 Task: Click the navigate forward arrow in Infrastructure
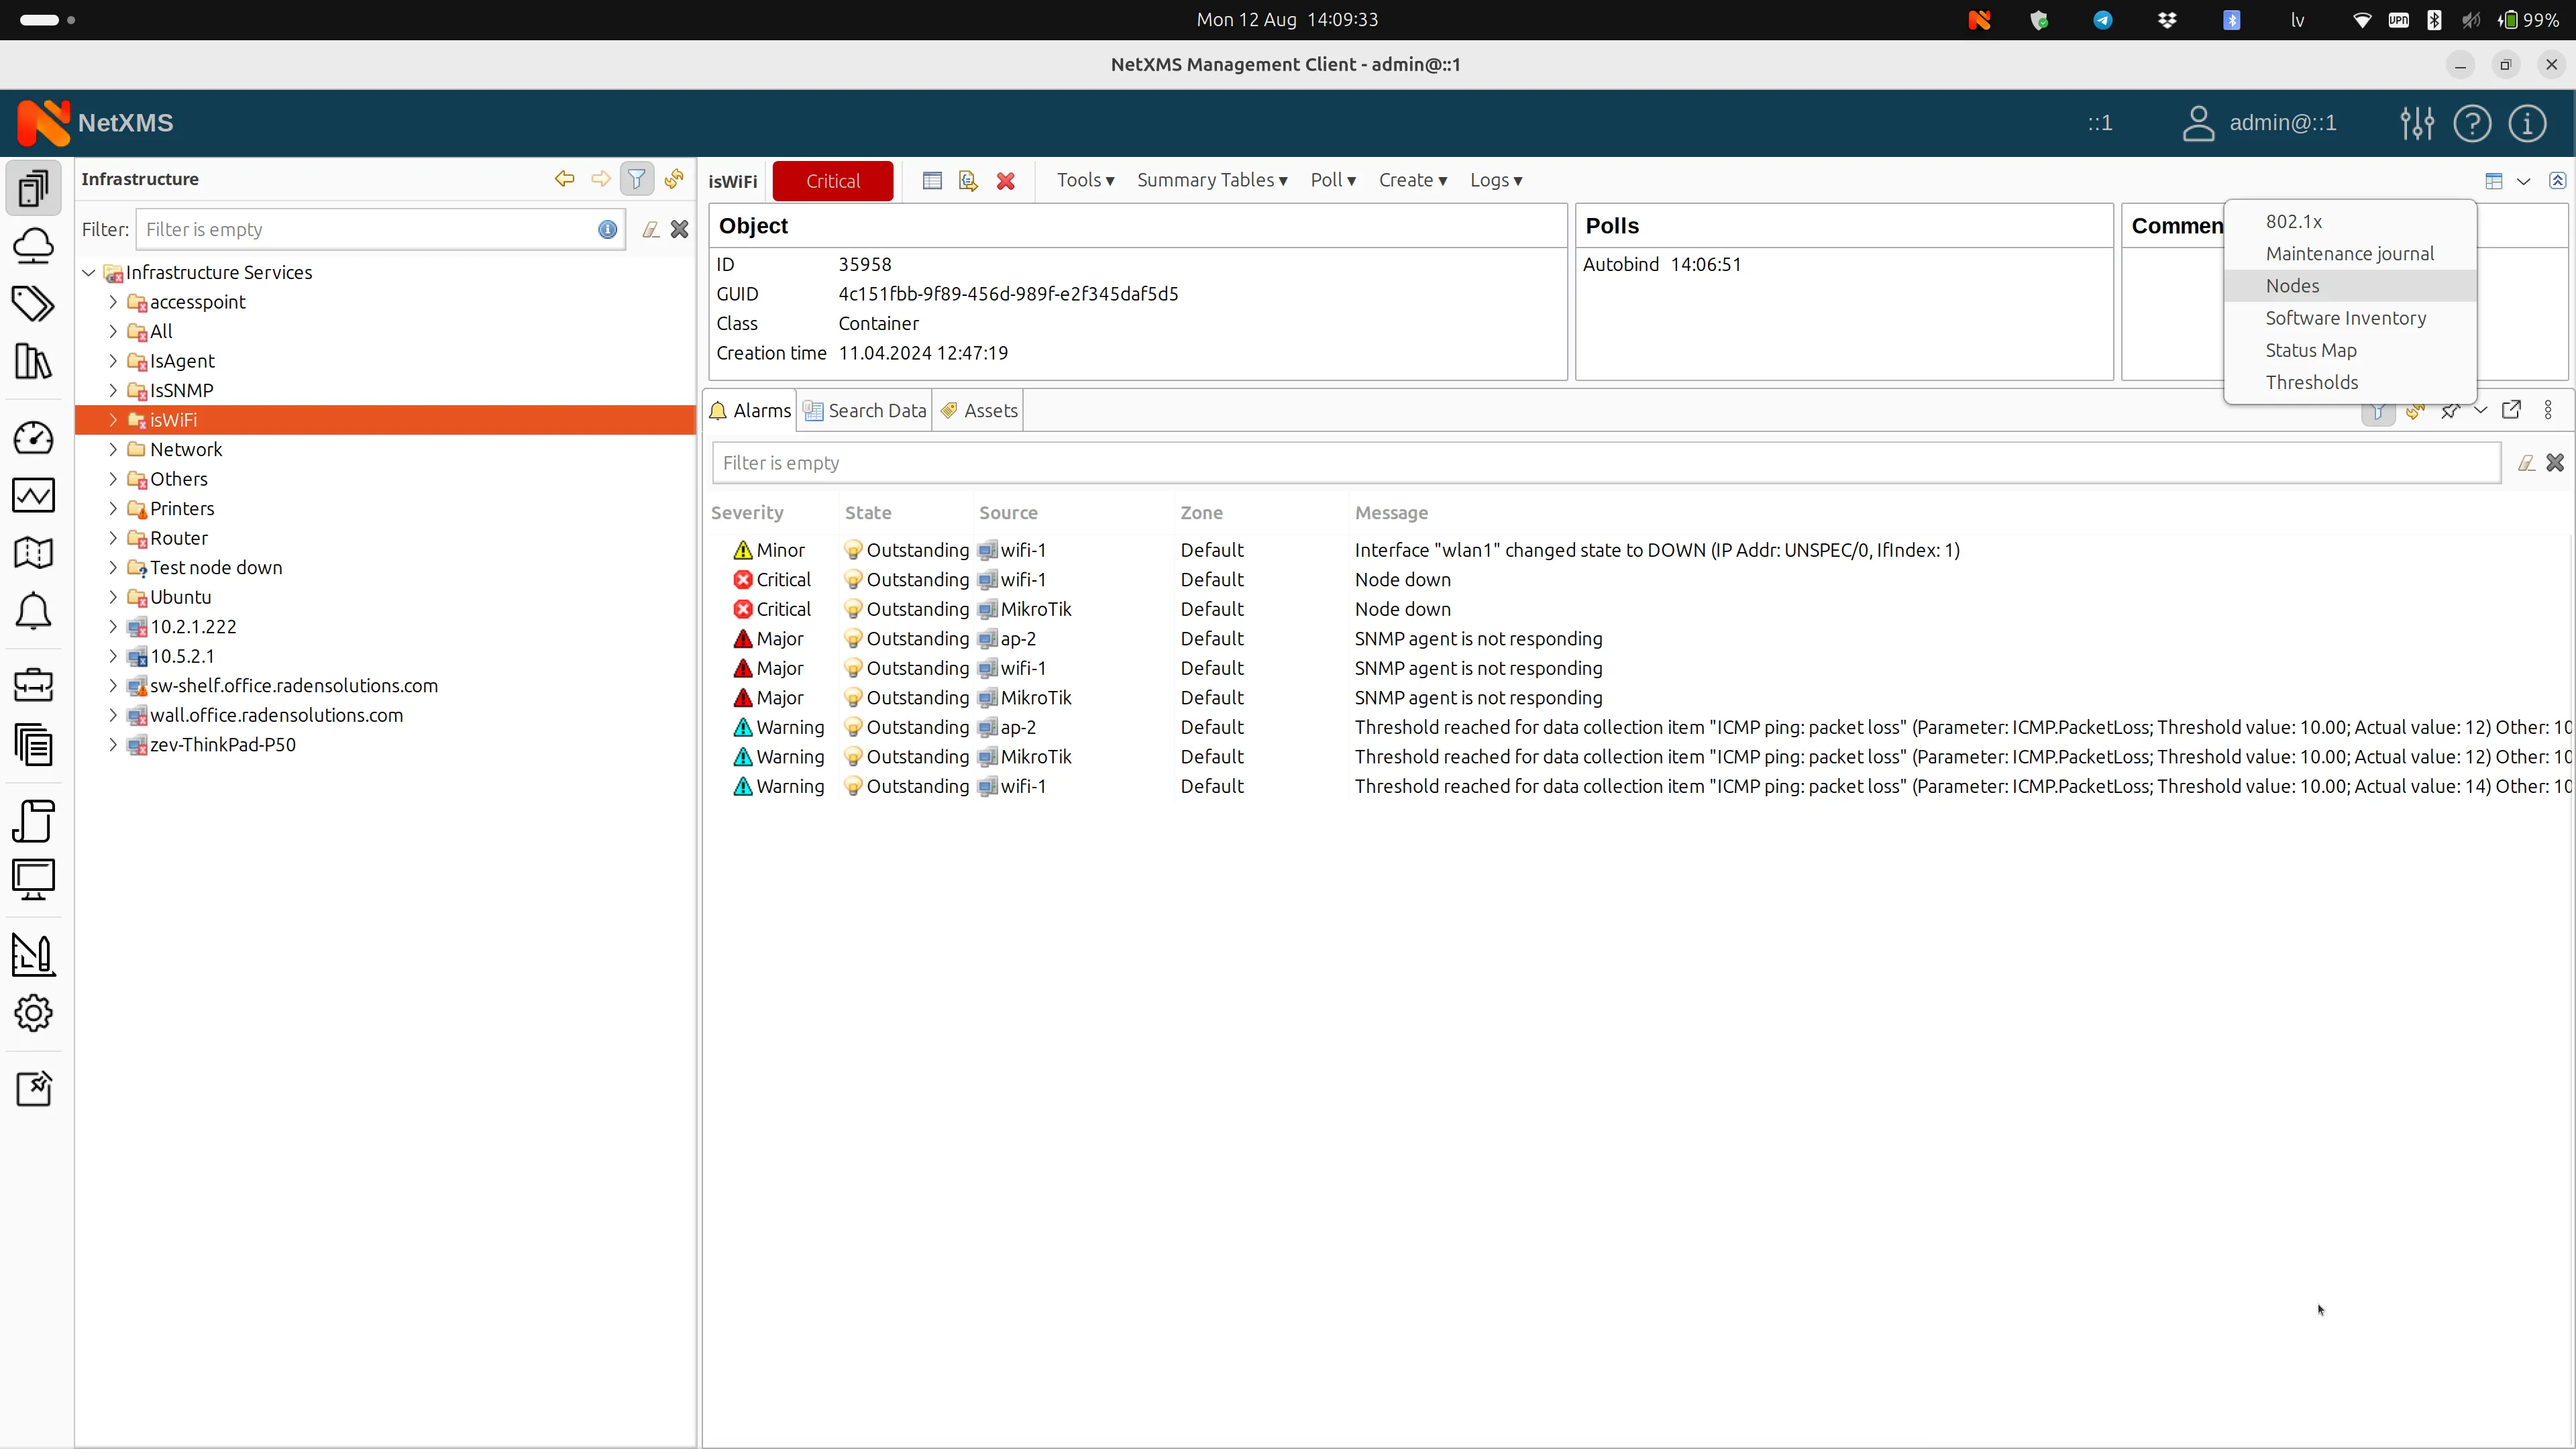click(600, 179)
